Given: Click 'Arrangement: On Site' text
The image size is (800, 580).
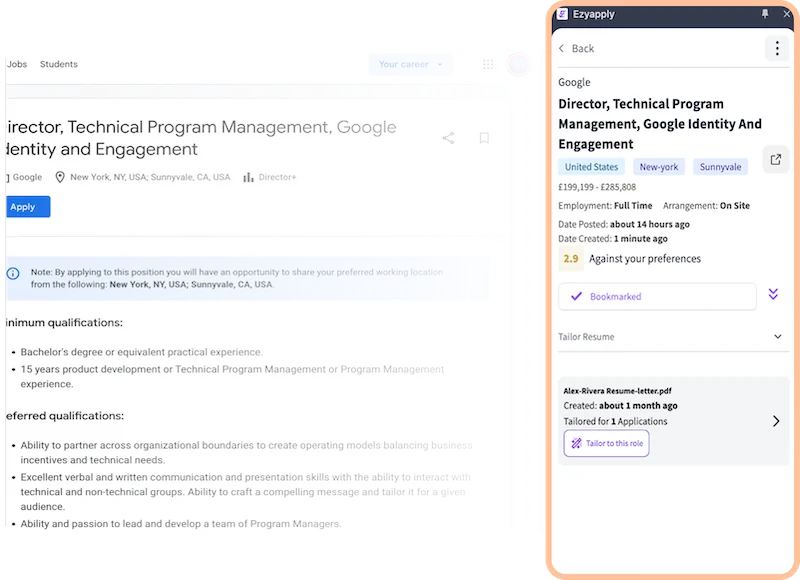Looking at the screenshot, I should [706, 206].
